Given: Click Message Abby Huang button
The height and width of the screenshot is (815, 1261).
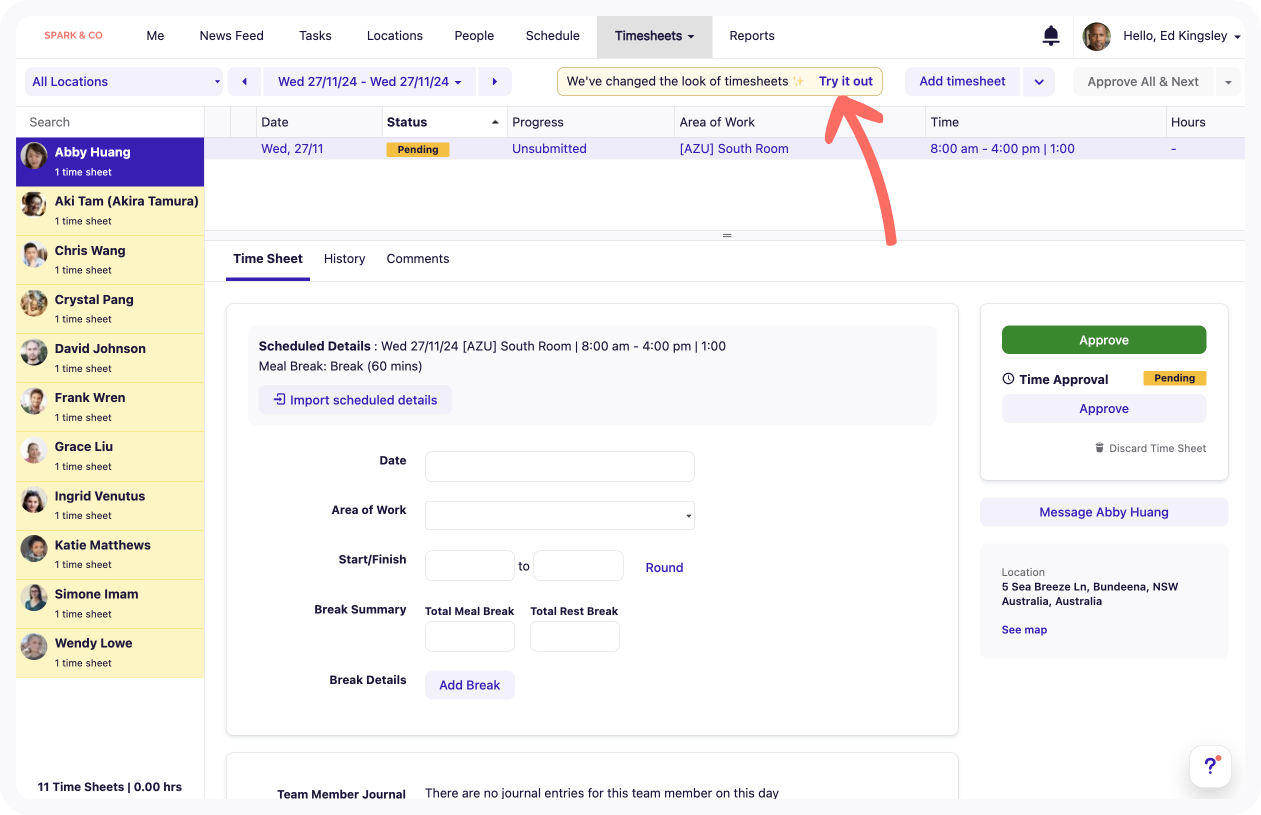Looking at the screenshot, I should point(1104,512).
